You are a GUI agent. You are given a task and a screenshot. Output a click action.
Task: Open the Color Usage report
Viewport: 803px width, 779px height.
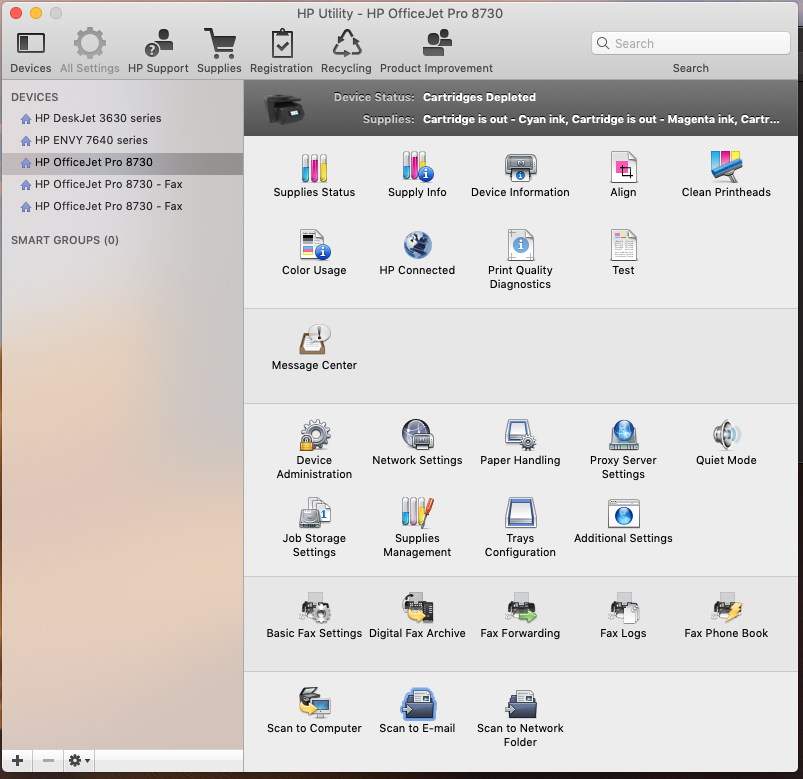click(314, 245)
